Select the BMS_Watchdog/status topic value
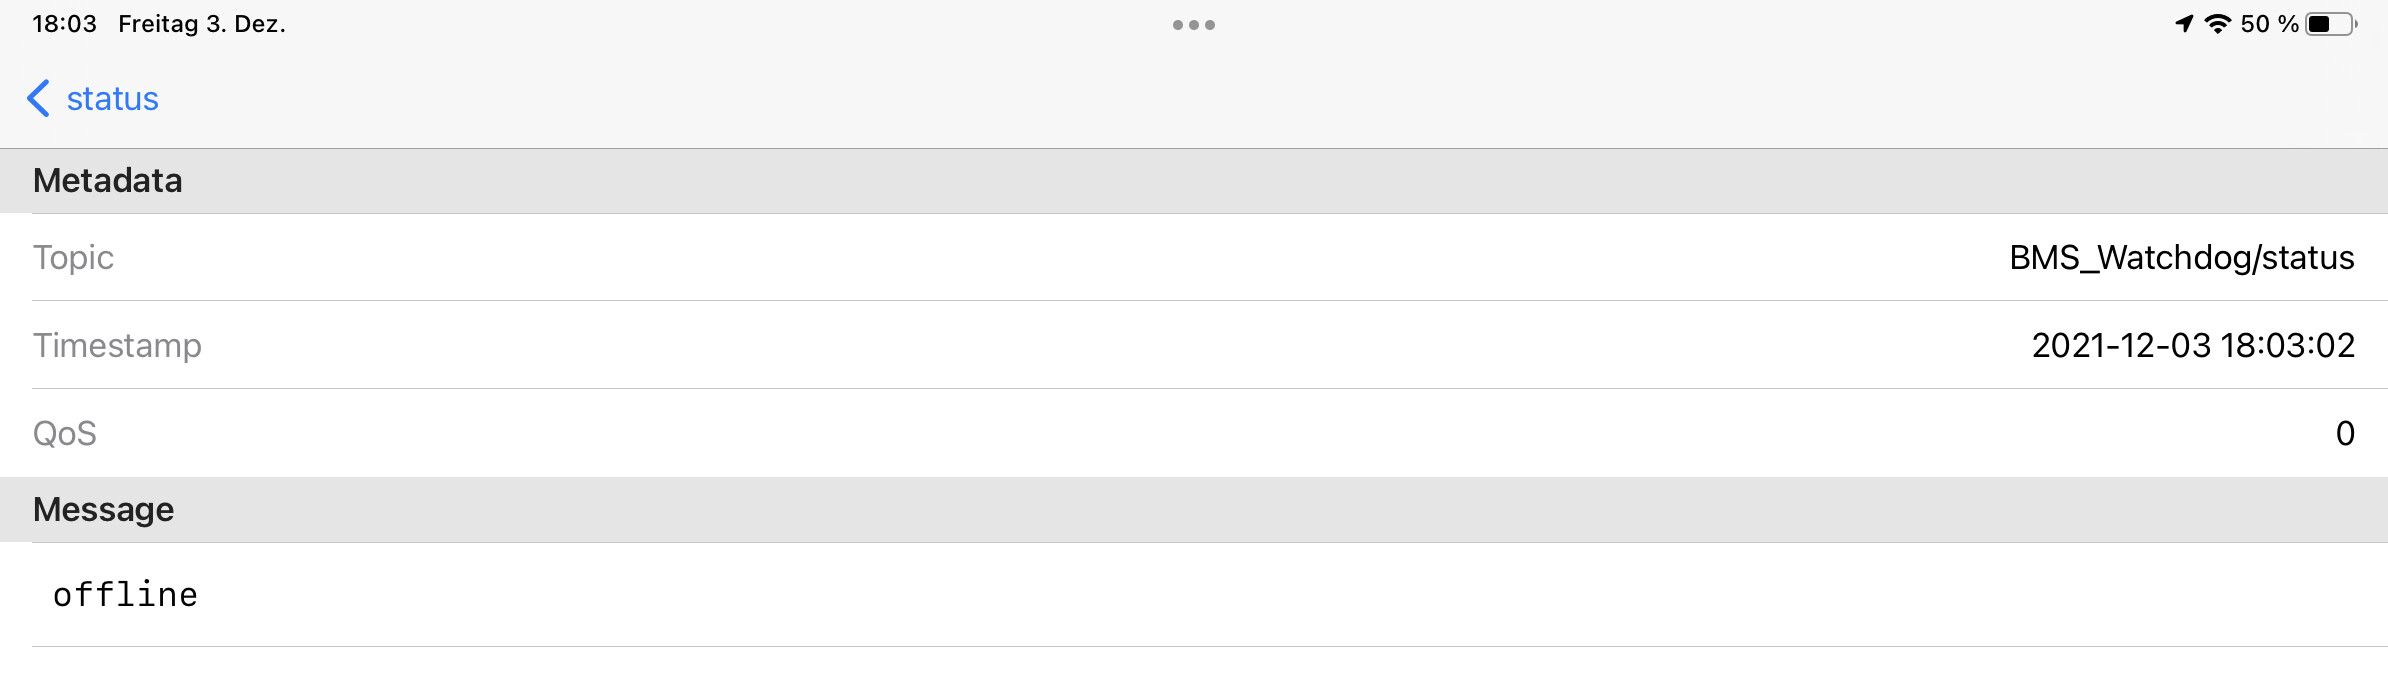The width and height of the screenshot is (2388, 673). coord(2182,258)
